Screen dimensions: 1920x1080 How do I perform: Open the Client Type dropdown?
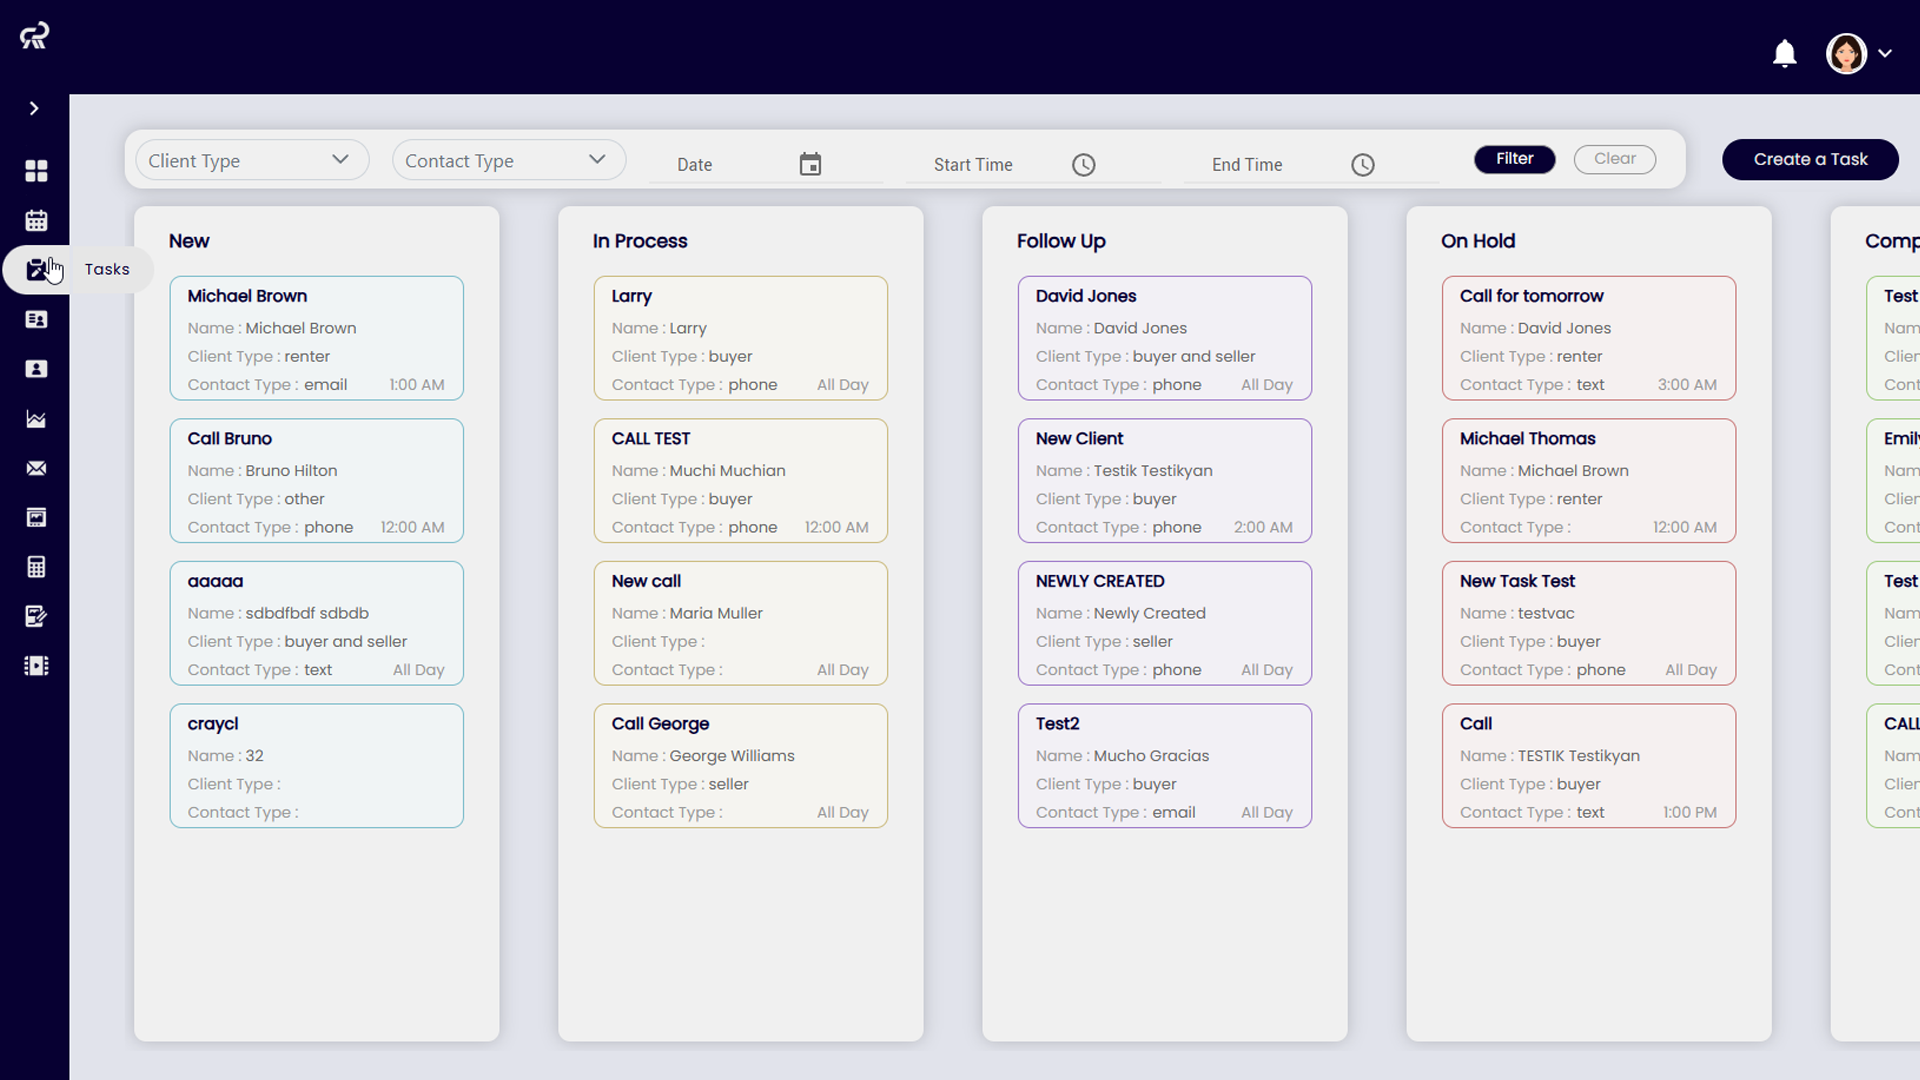point(251,160)
